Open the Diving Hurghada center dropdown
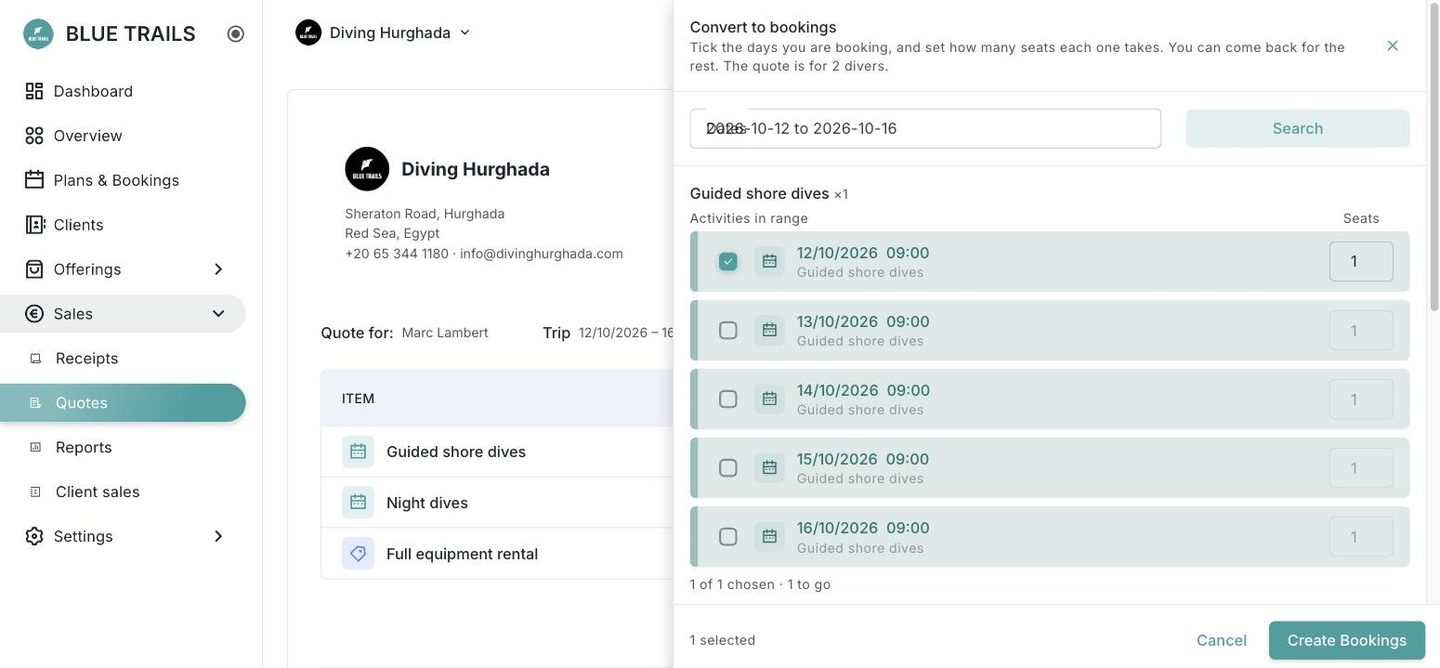1440x668 pixels. pyautogui.click(x=384, y=33)
